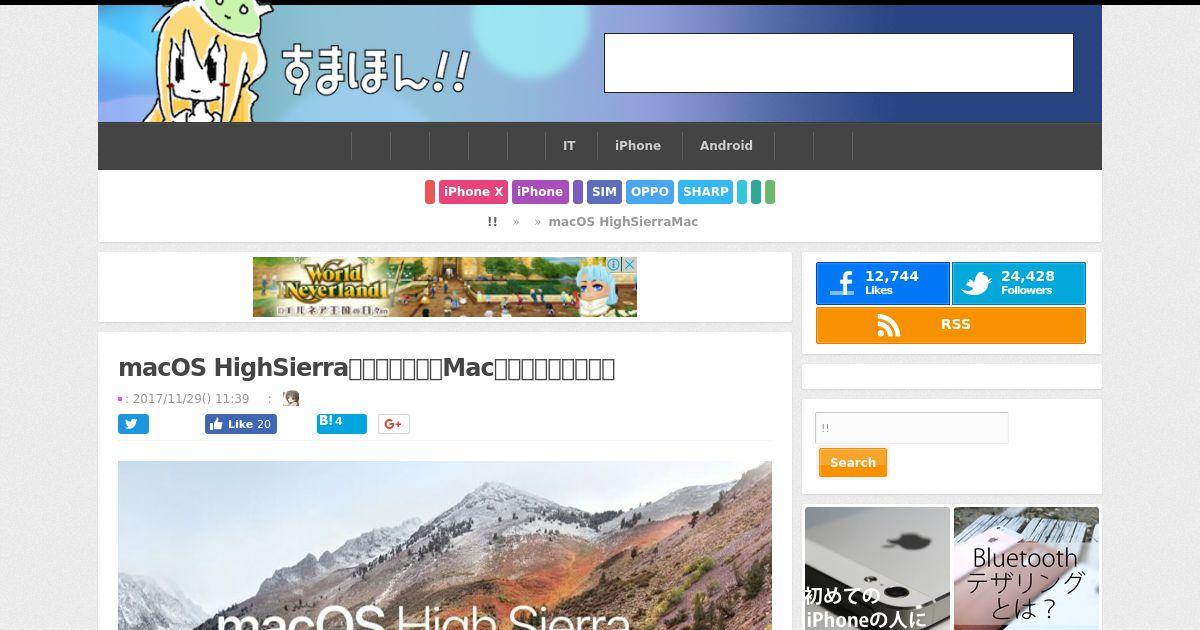Close the World Neverland ad
This screenshot has width=1200, height=630.
coord(629,264)
